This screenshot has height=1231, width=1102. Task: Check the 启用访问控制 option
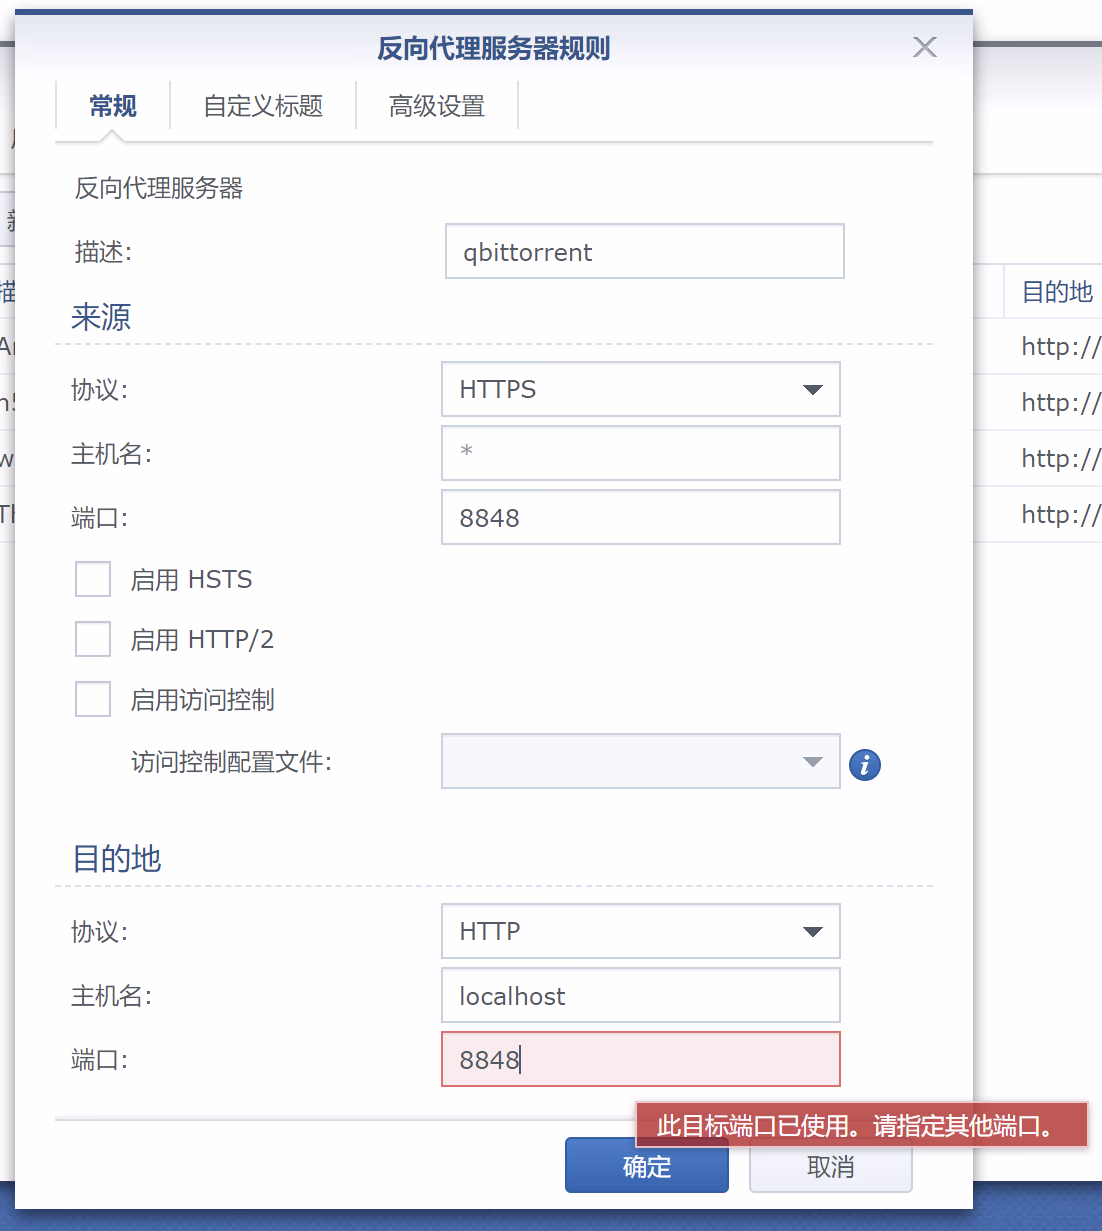click(x=93, y=699)
